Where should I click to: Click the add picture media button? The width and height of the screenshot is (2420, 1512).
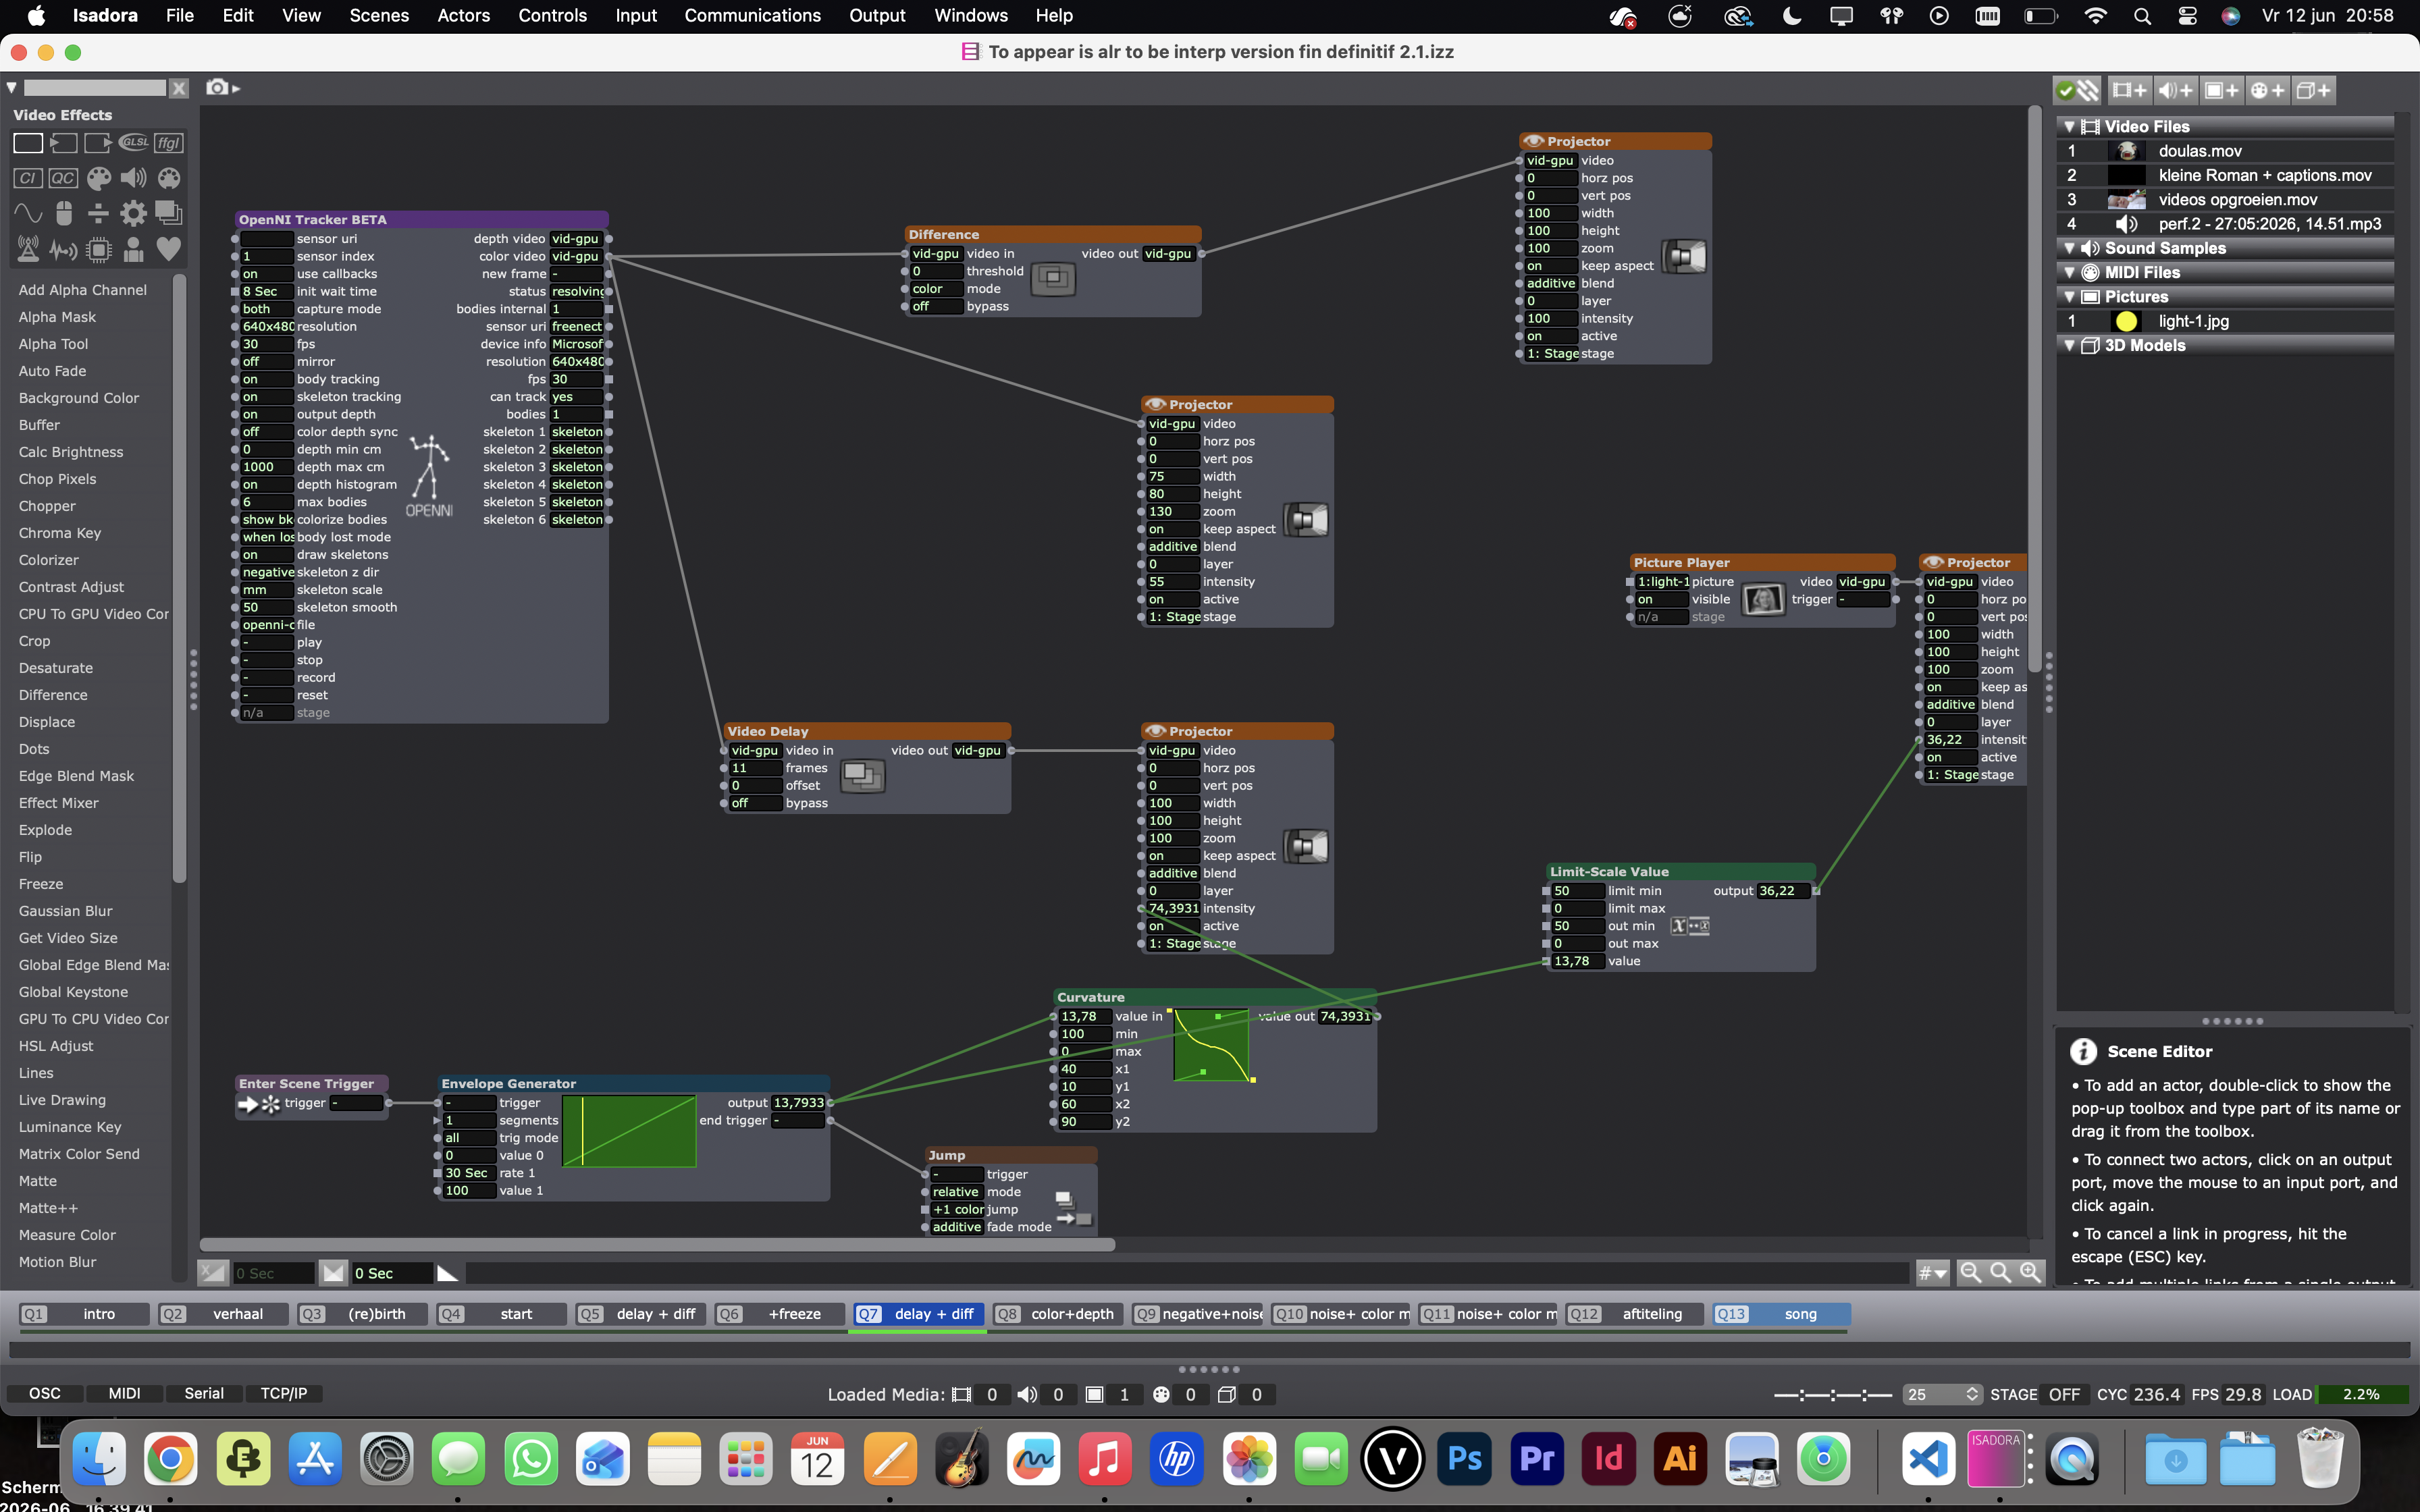pyautogui.click(x=2221, y=91)
